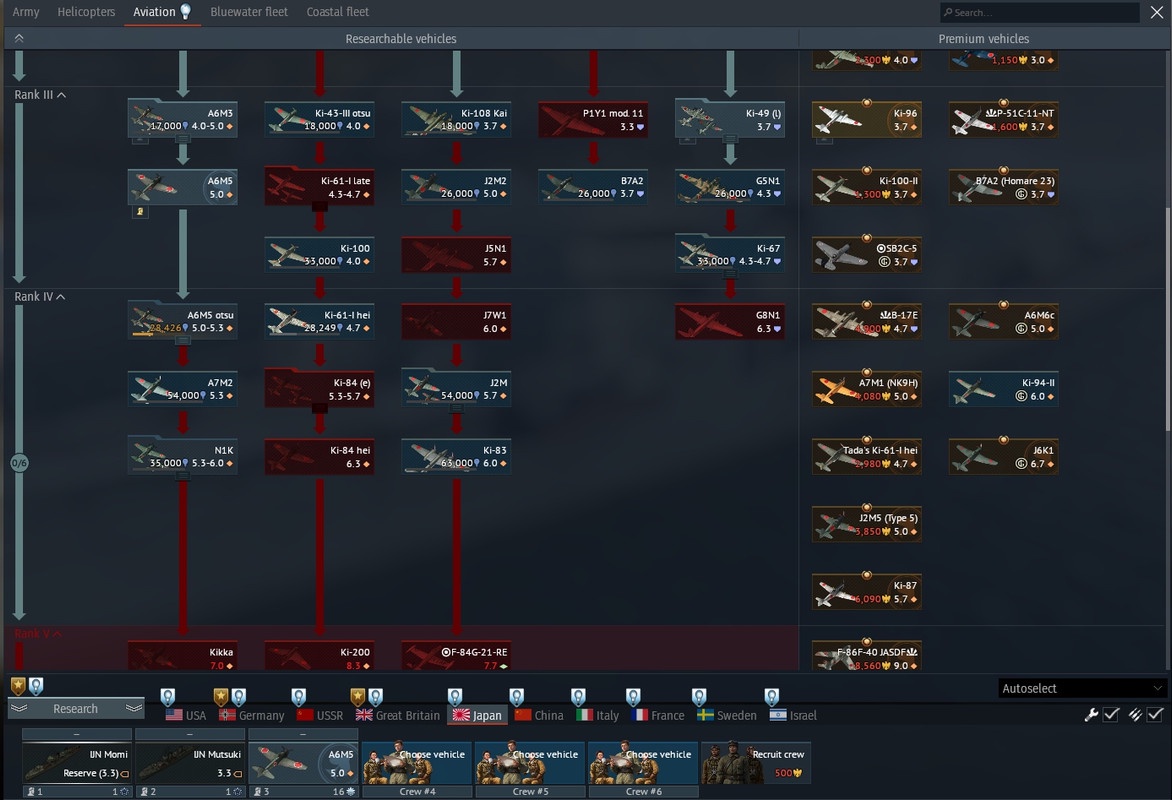Select the IJN Momi crew slot

point(76,763)
